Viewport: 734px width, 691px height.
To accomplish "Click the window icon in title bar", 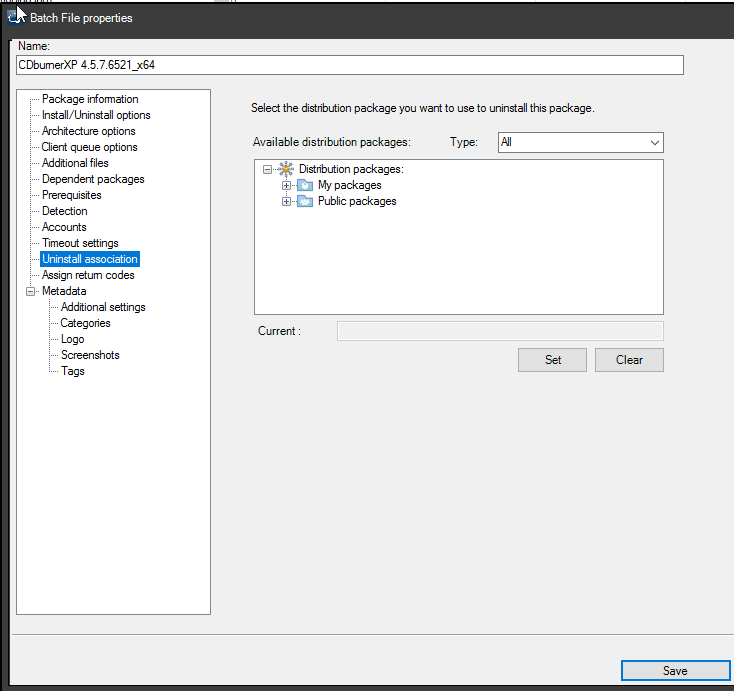I will pos(15,17).
